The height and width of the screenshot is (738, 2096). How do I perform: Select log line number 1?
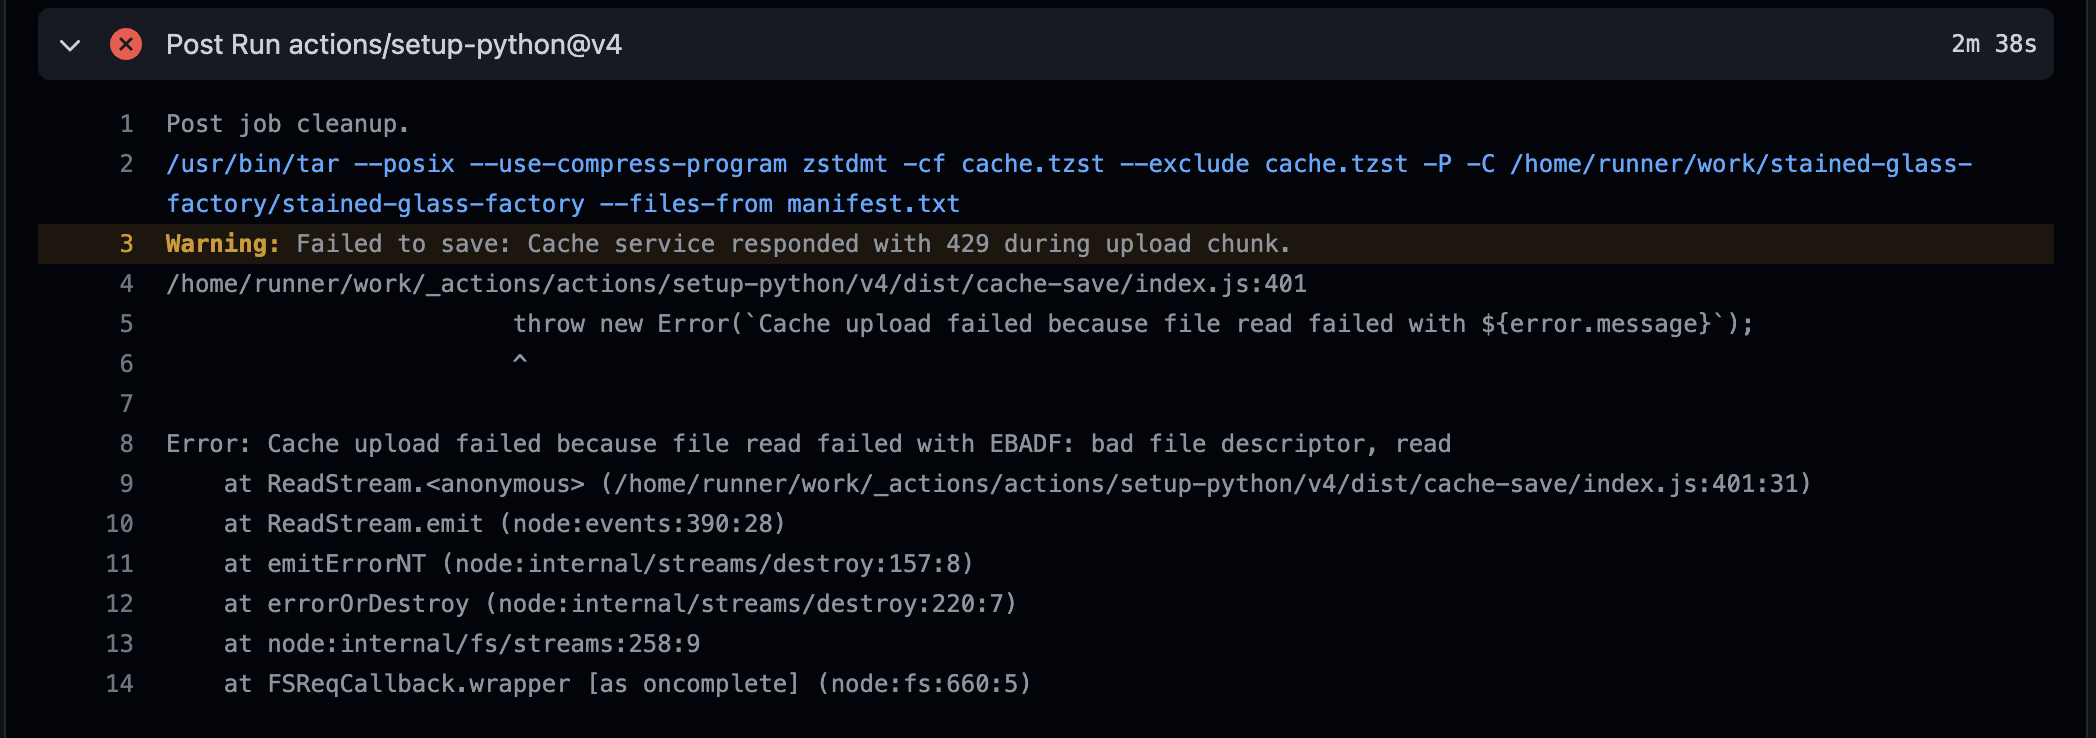tap(126, 124)
